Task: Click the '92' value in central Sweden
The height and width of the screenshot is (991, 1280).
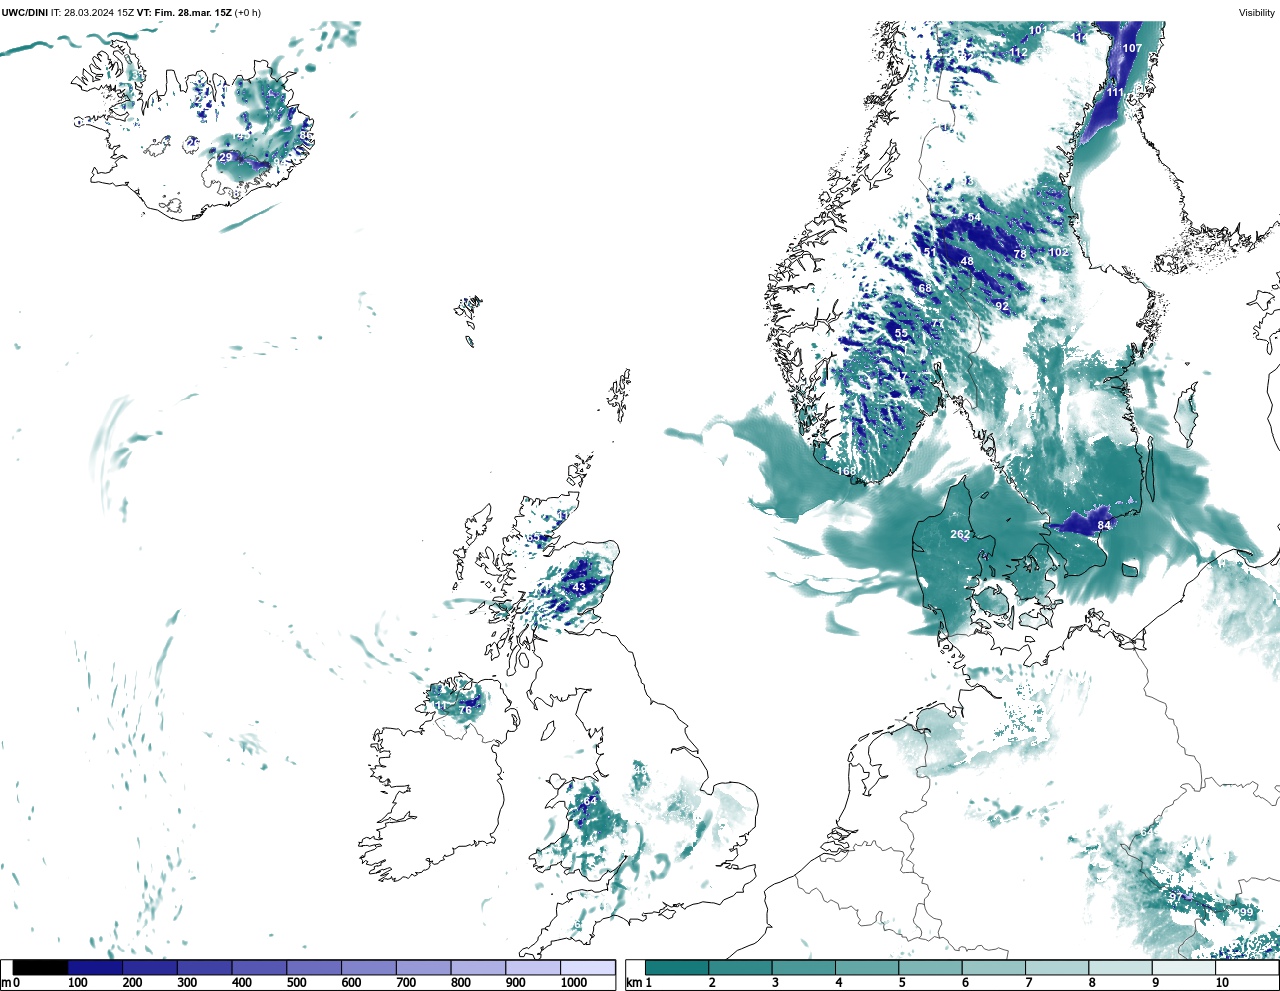Action: (x=1002, y=306)
